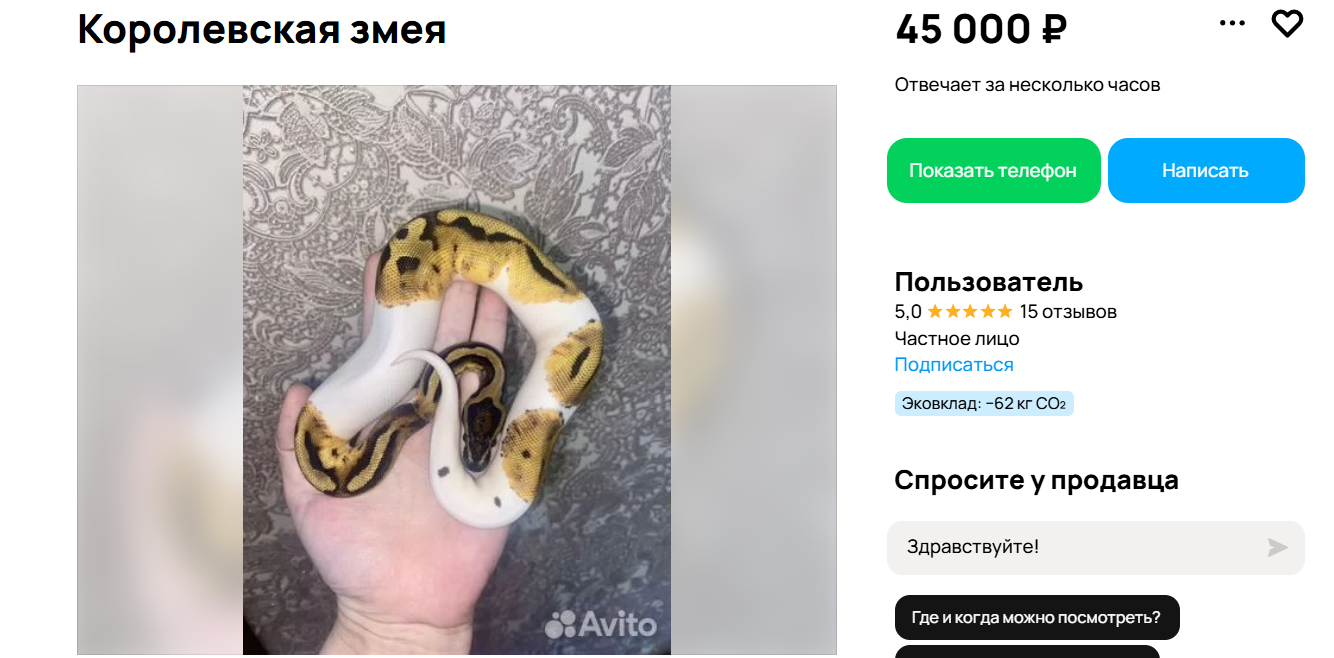Open the three-dots more options menu

(x=1232, y=23)
